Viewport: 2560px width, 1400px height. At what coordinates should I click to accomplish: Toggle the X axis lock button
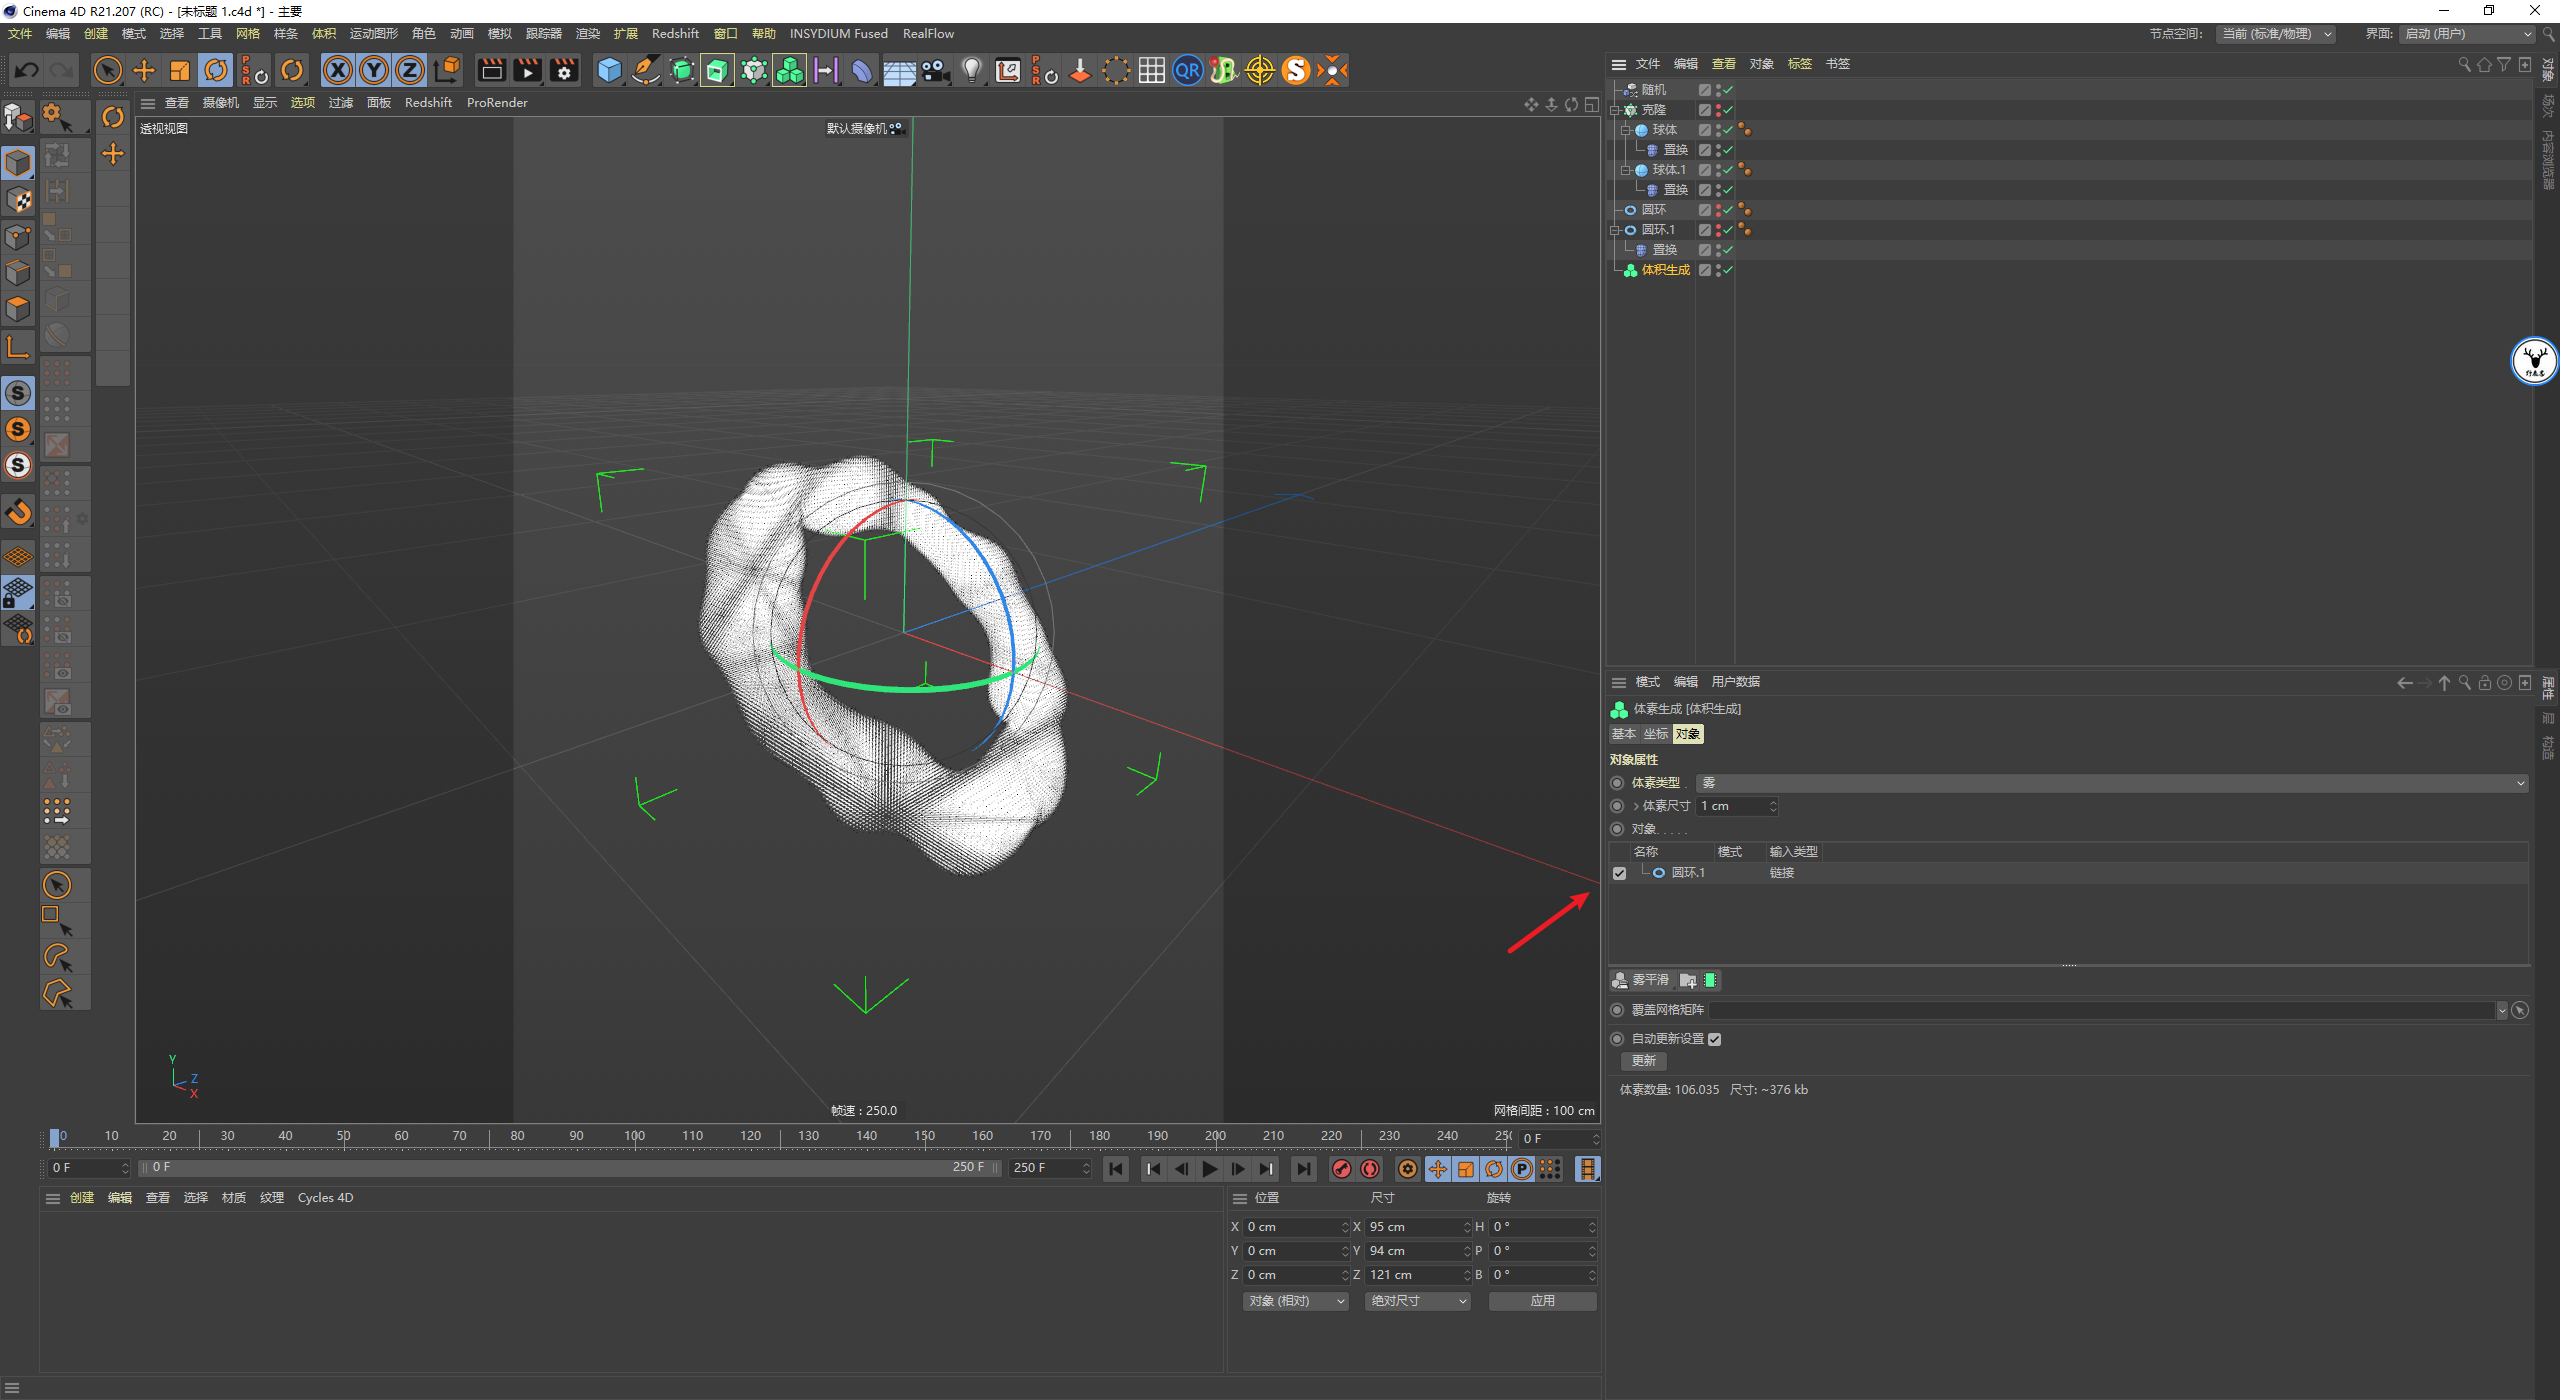point(338,70)
